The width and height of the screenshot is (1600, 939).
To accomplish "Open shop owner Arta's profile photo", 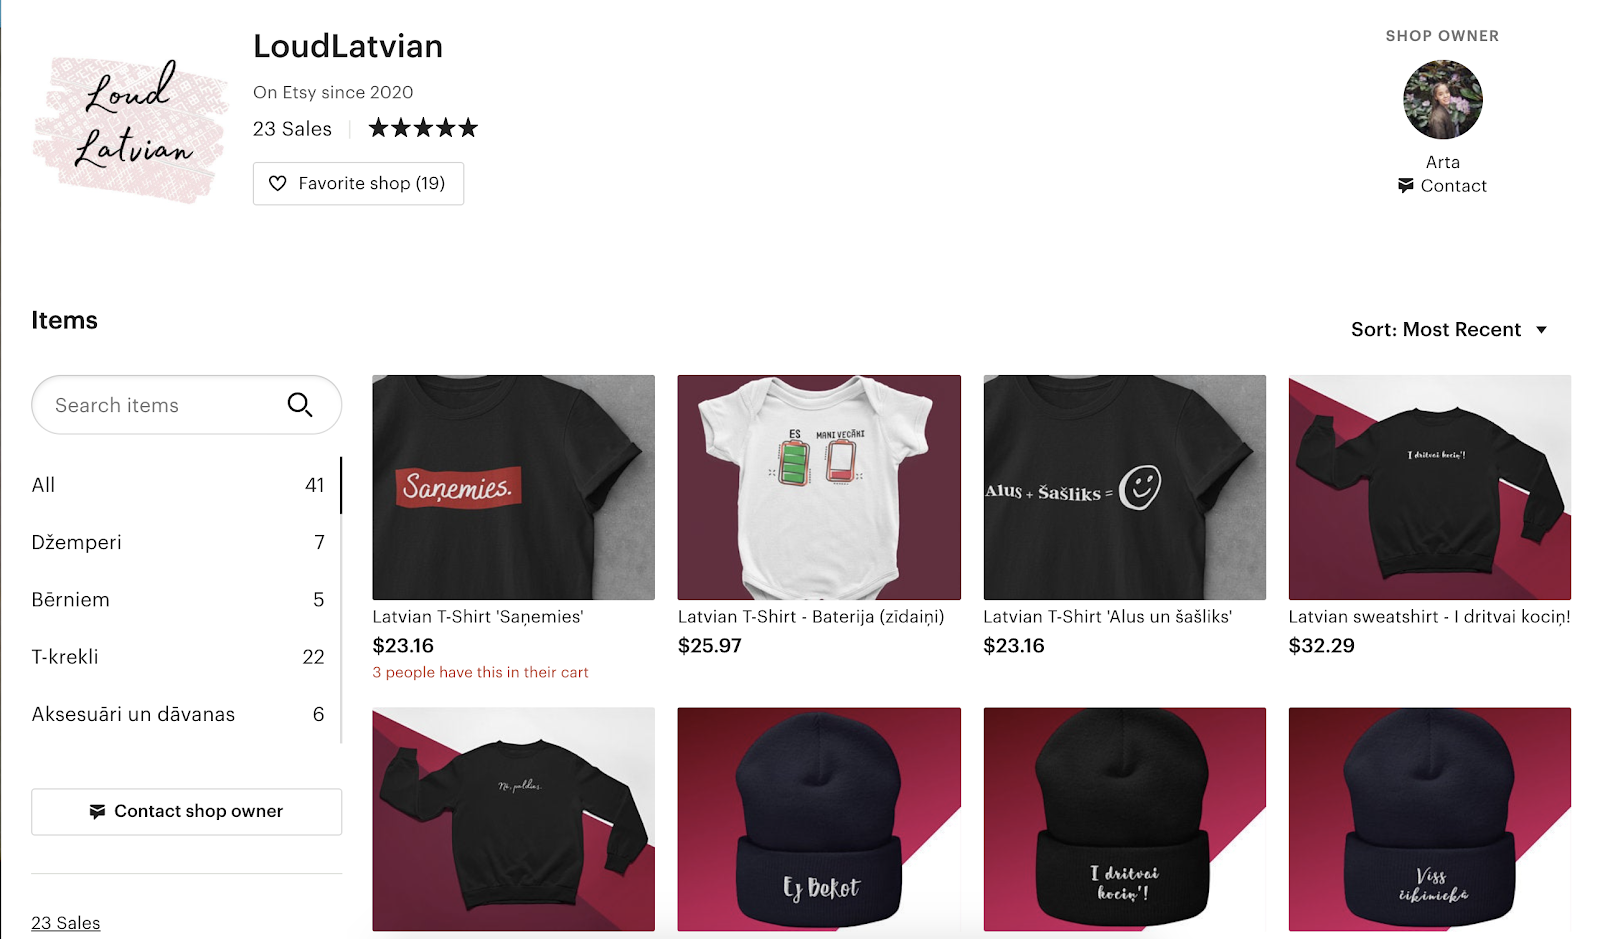I will 1442,100.
